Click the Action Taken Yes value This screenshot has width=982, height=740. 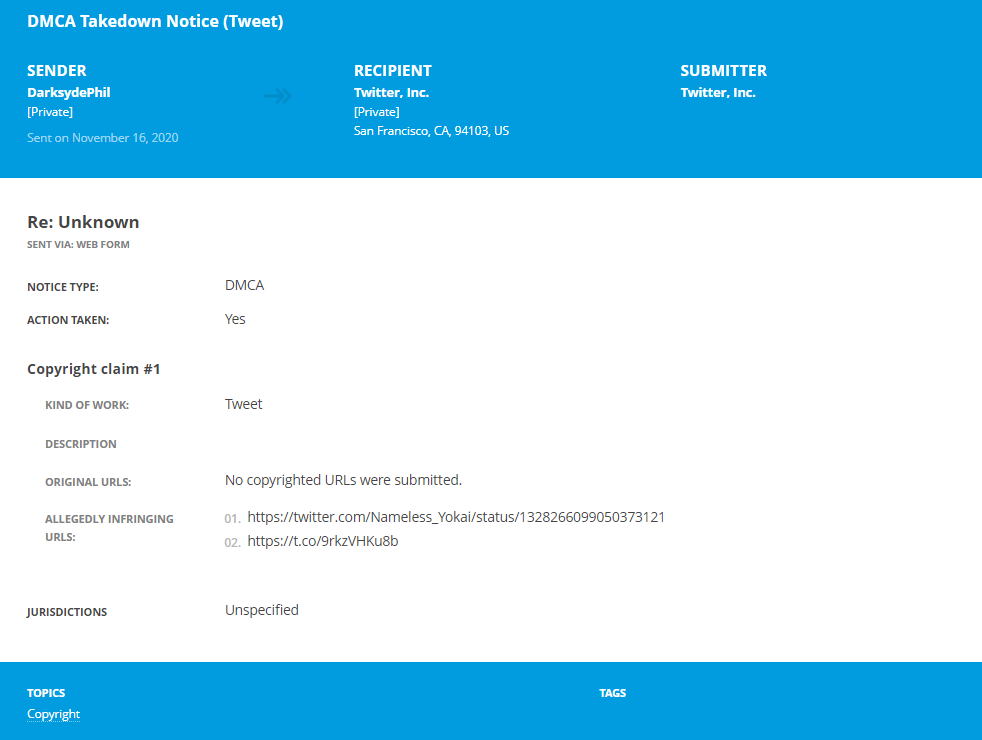tap(235, 319)
